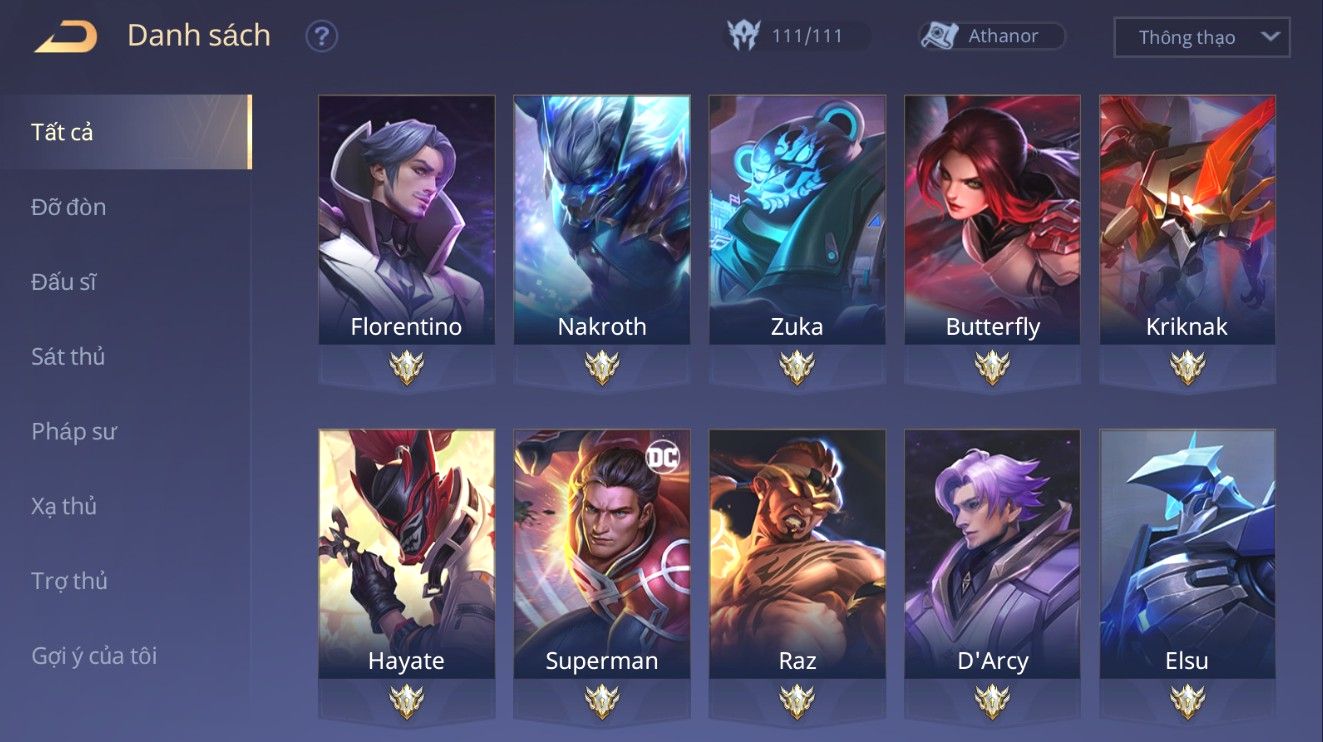Tap the hero count helmet icon
Image resolution: width=1323 pixels, height=742 pixels.
pyautogui.click(x=744, y=36)
